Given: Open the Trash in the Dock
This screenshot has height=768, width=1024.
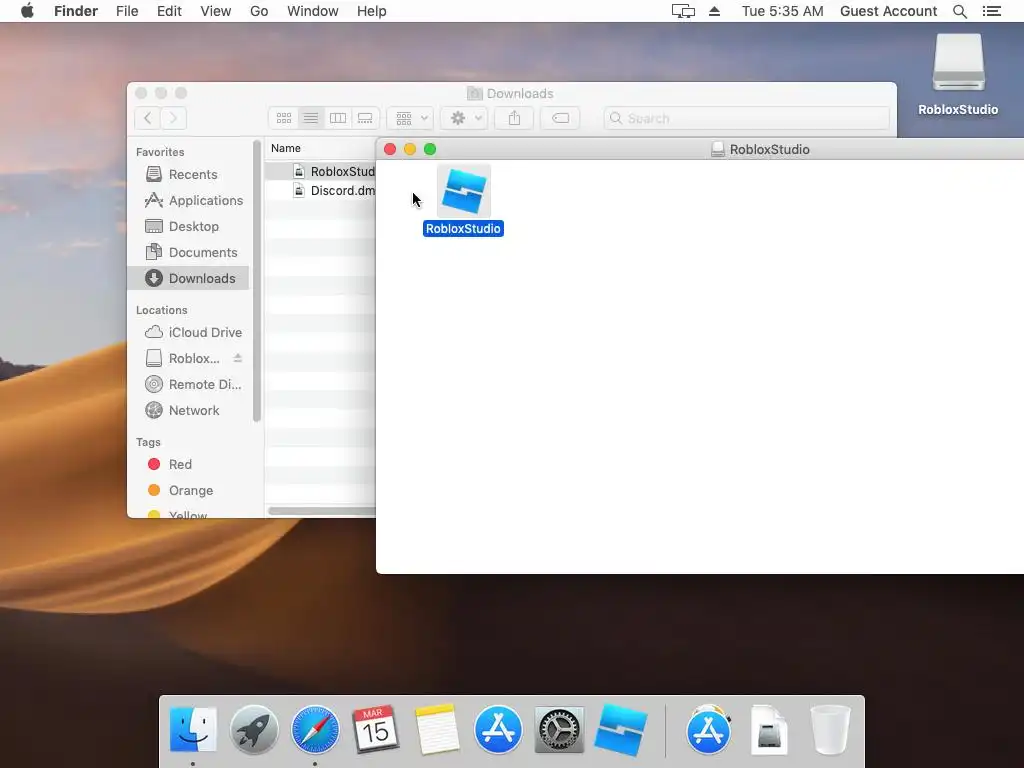Looking at the screenshot, I should pyautogui.click(x=830, y=729).
